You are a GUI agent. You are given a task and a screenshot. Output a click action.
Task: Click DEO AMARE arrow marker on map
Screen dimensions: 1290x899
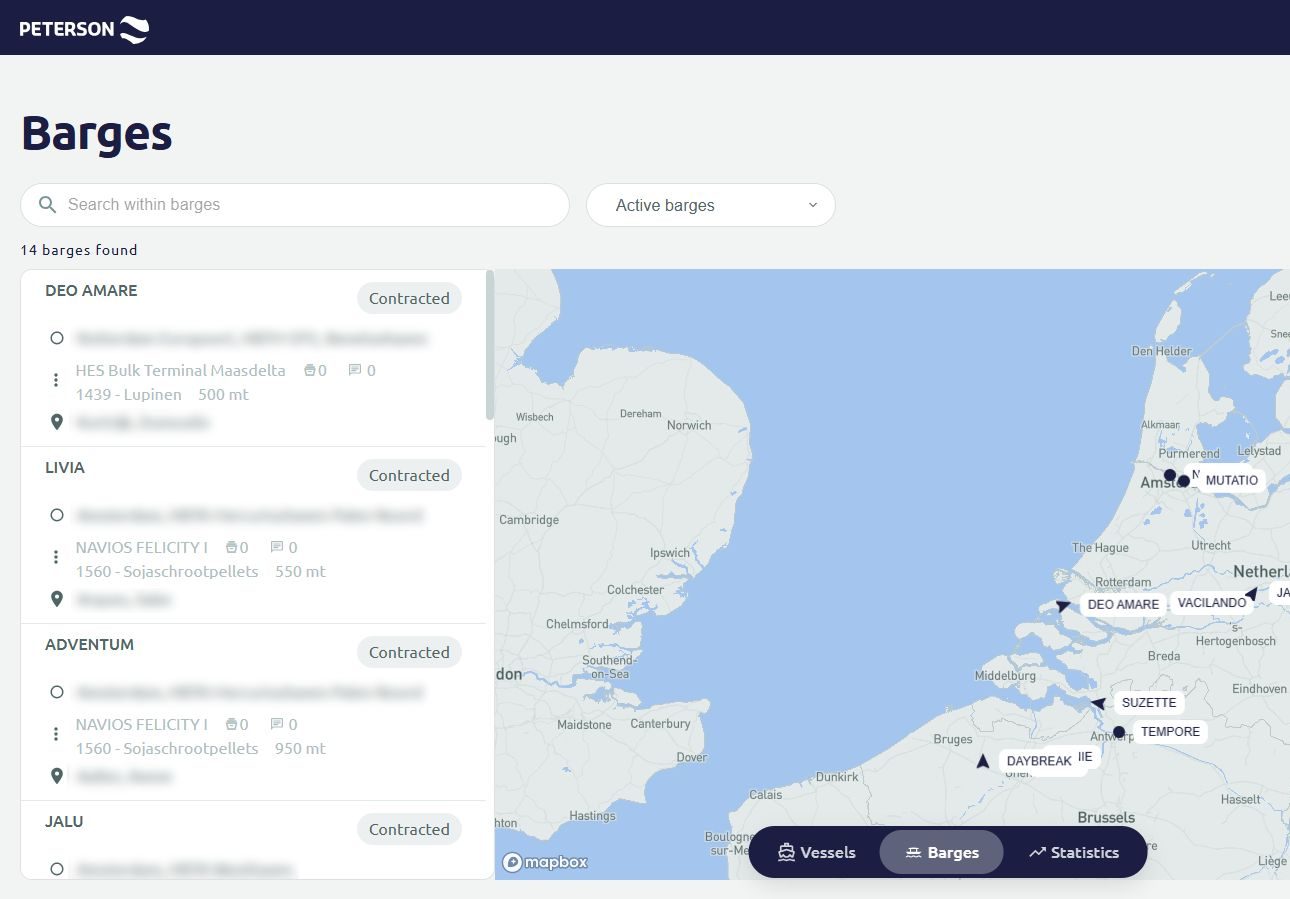(1063, 605)
